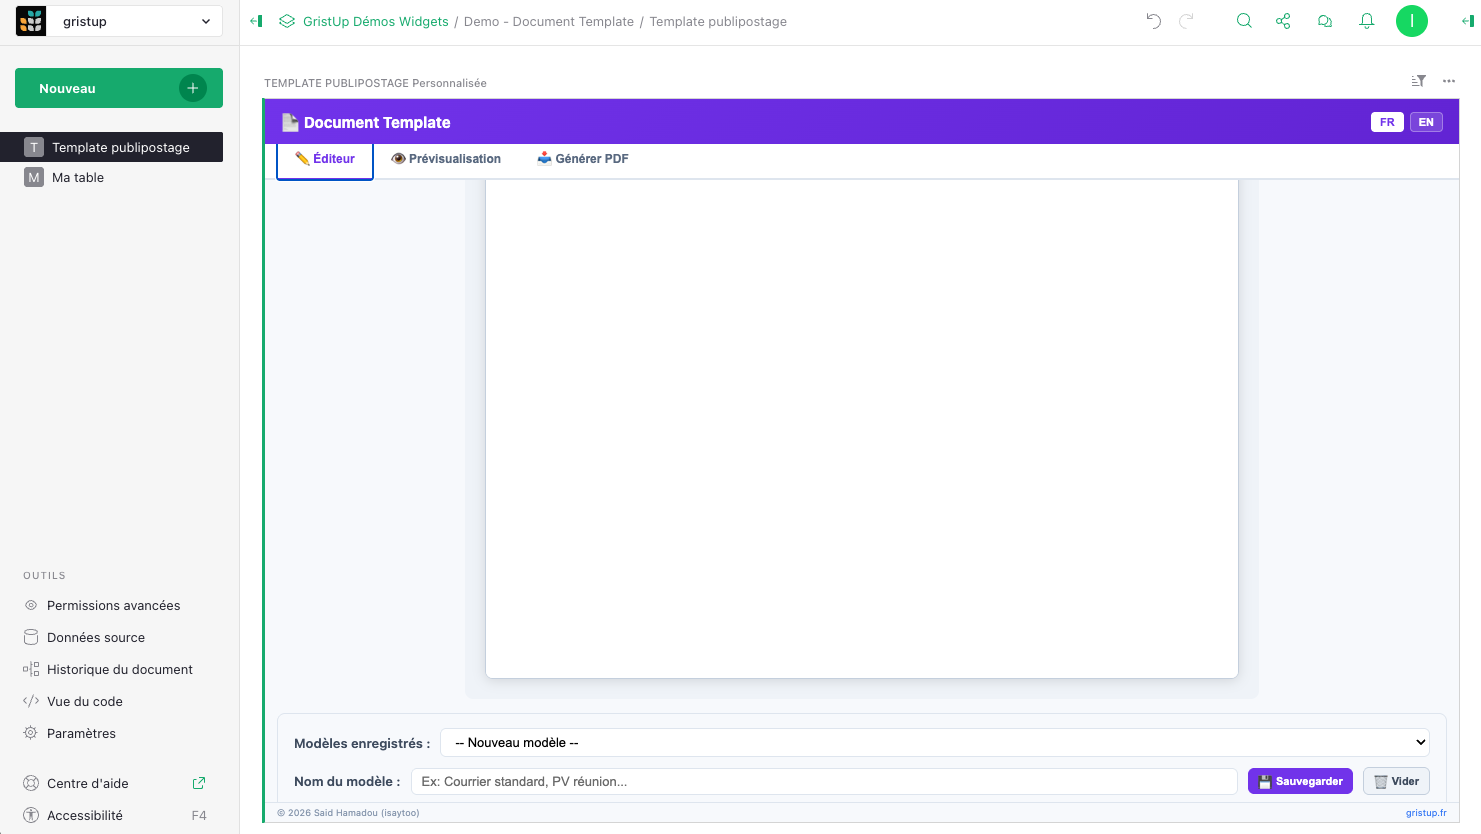This screenshot has width=1481, height=834.
Task: Click the redo arrow icon
Action: [x=1186, y=21]
